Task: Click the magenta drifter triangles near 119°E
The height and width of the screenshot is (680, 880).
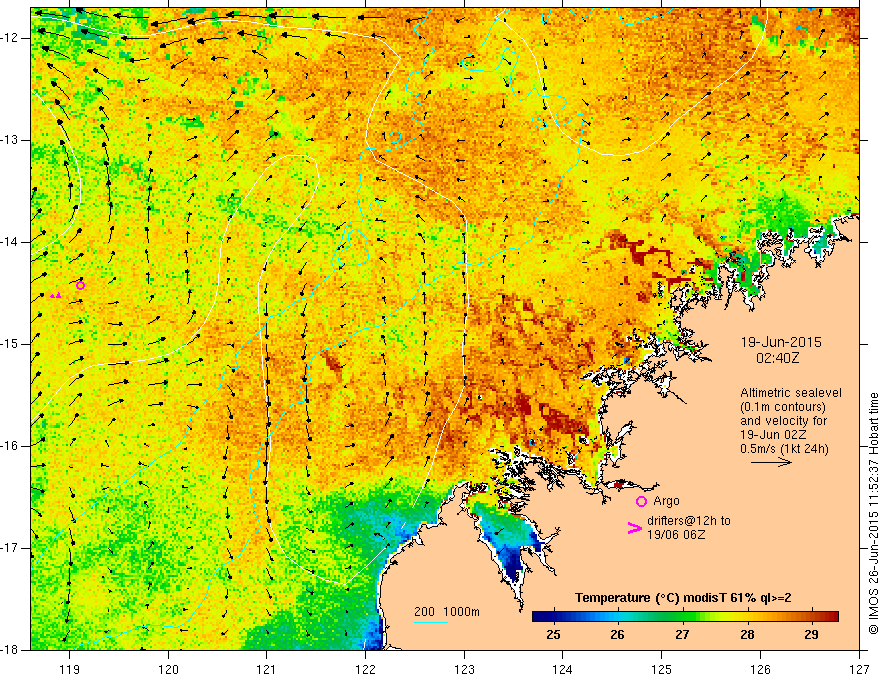Action: (56, 295)
